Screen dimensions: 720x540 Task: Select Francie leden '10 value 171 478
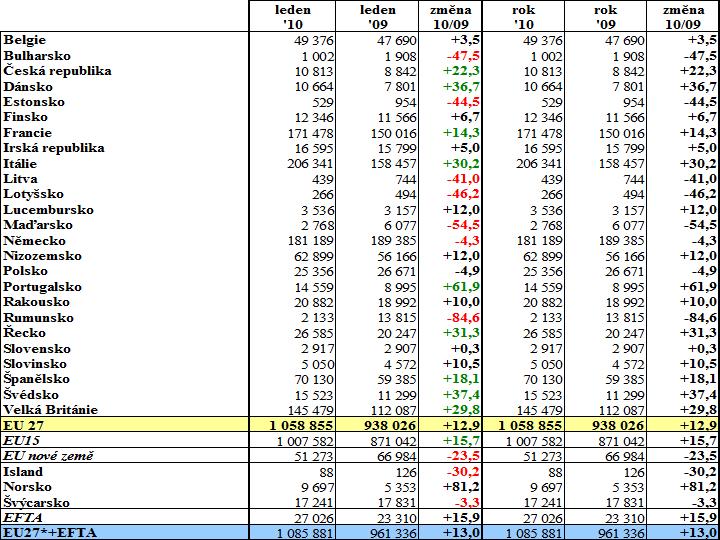[x=311, y=133]
